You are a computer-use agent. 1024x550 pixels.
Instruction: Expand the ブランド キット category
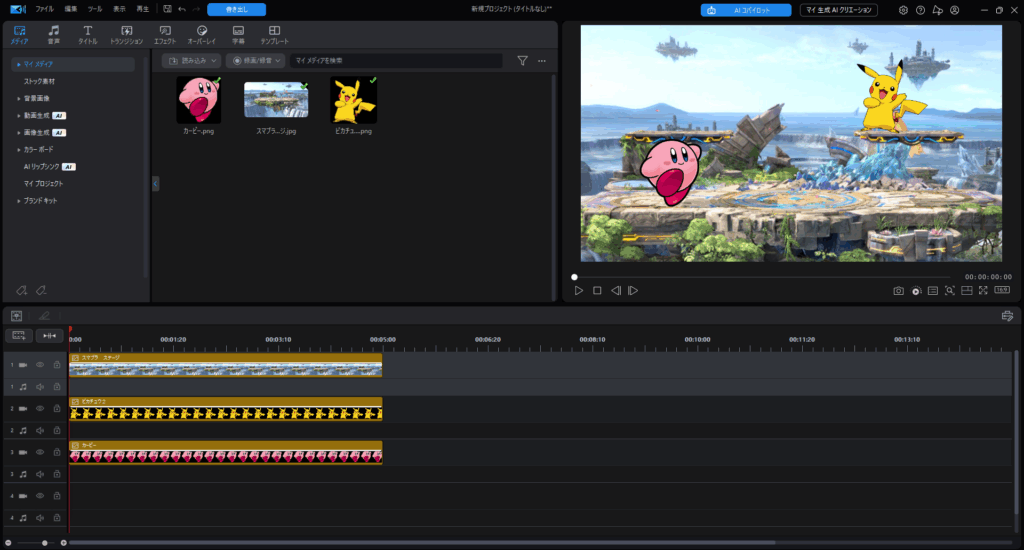click(x=18, y=201)
